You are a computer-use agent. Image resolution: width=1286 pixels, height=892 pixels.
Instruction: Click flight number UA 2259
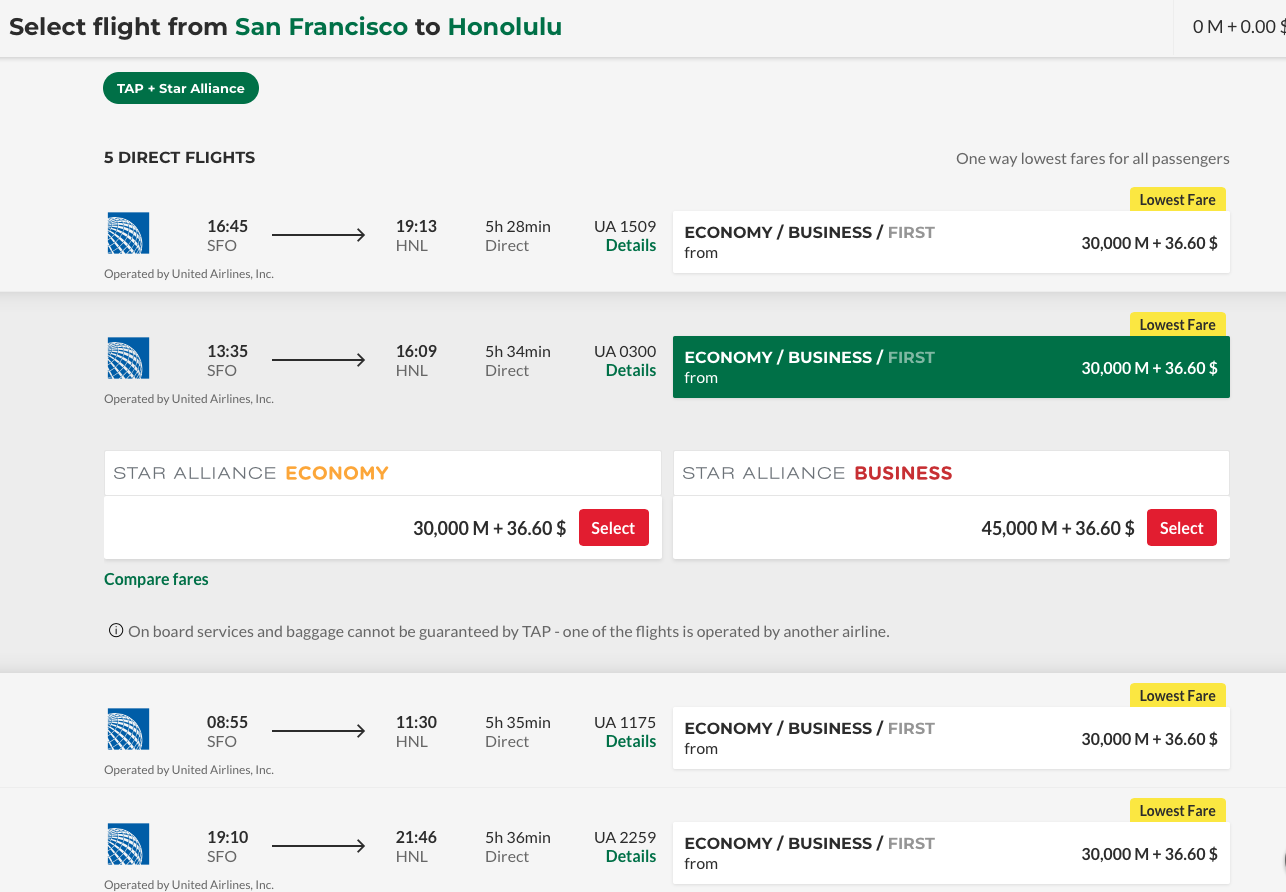(625, 837)
